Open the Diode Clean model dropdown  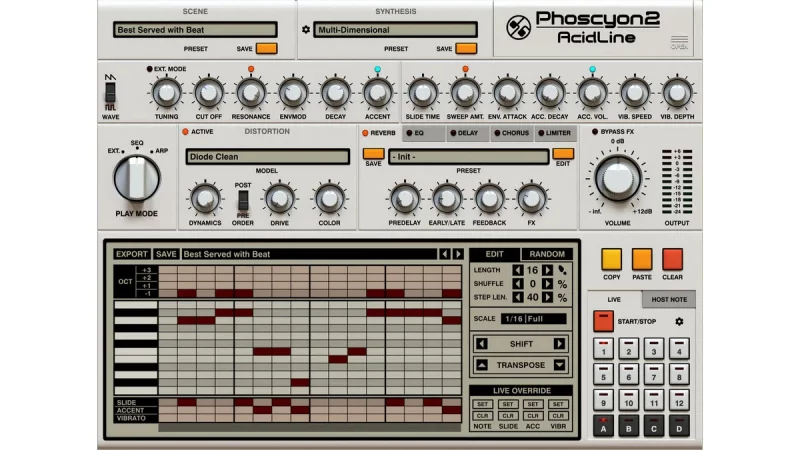(267, 157)
